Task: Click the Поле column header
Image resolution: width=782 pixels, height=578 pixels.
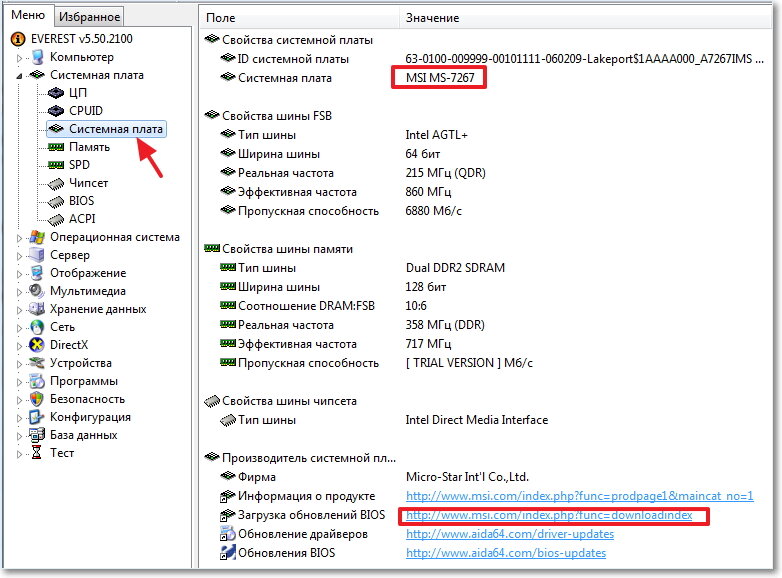Action: coord(299,18)
